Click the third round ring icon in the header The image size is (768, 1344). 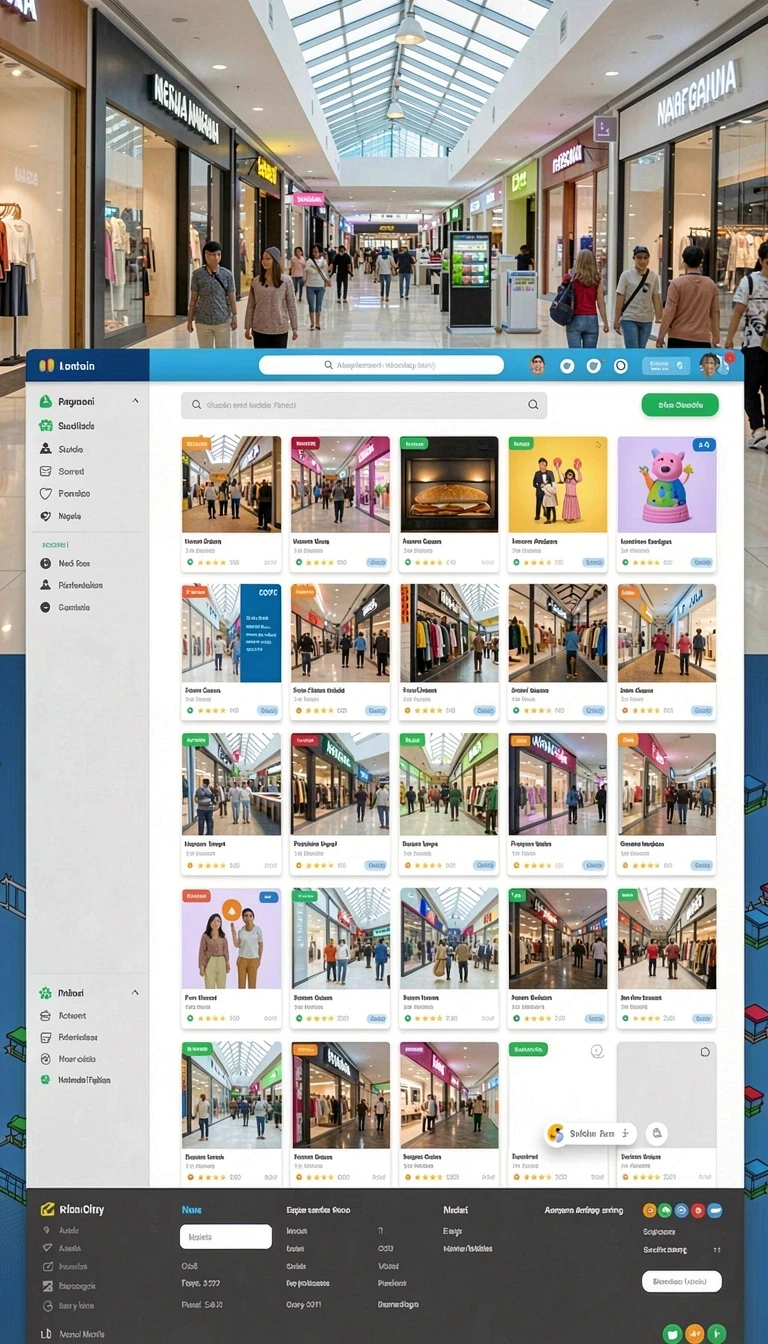[x=620, y=366]
